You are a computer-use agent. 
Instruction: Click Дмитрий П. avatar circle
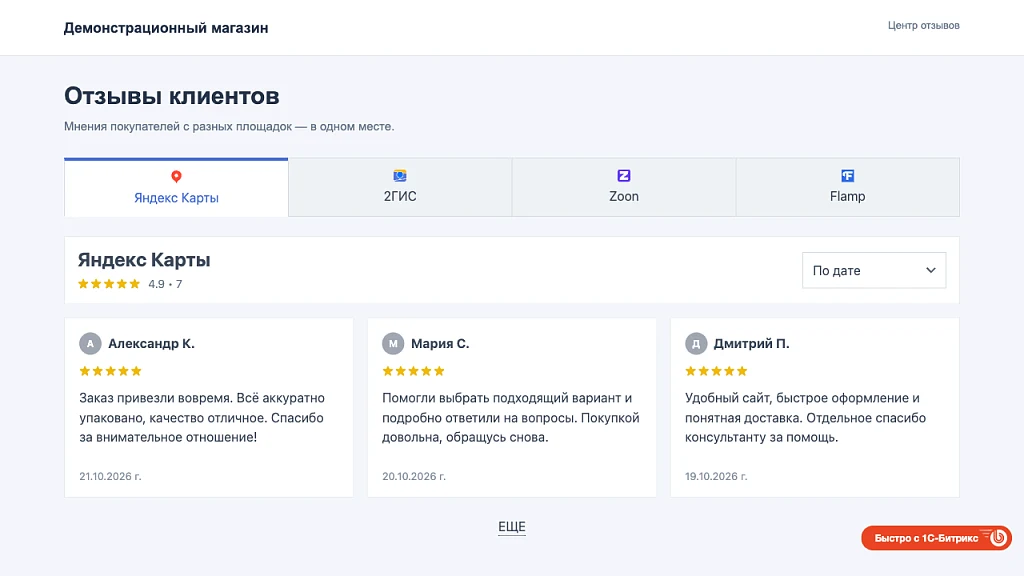(x=696, y=344)
